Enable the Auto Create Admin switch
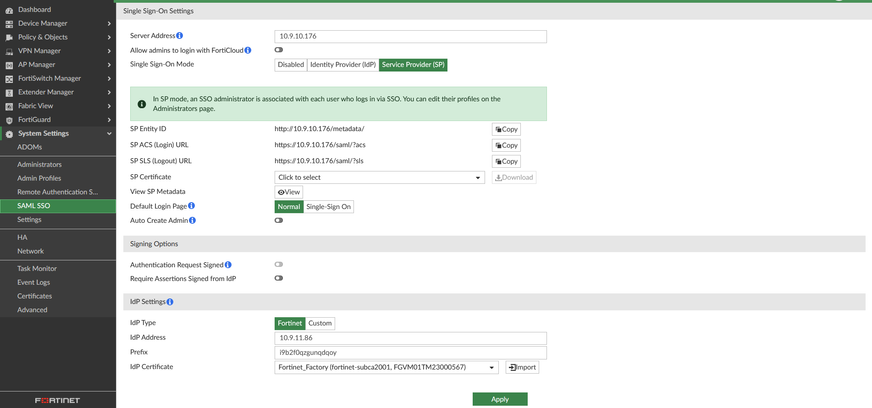Image resolution: width=872 pixels, height=408 pixels. coord(279,221)
